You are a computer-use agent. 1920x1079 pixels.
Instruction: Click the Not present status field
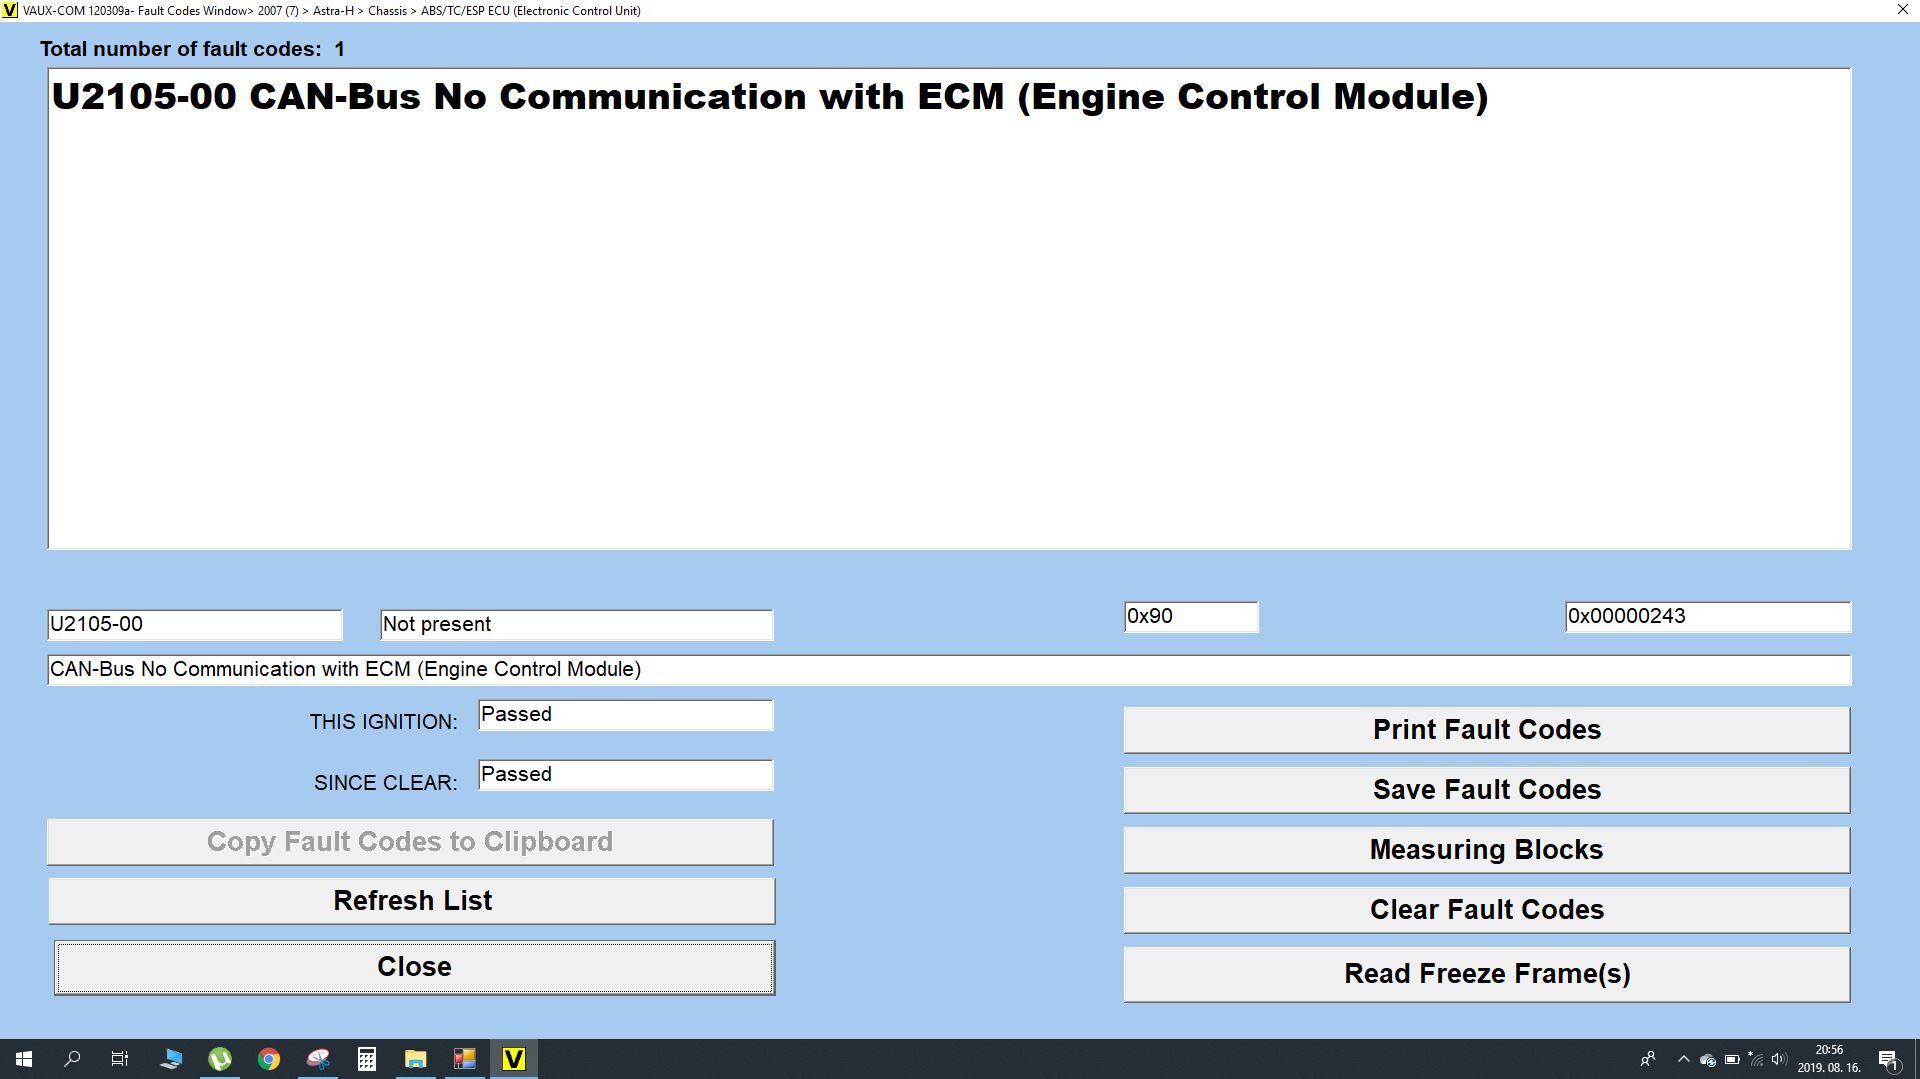pyautogui.click(x=577, y=625)
